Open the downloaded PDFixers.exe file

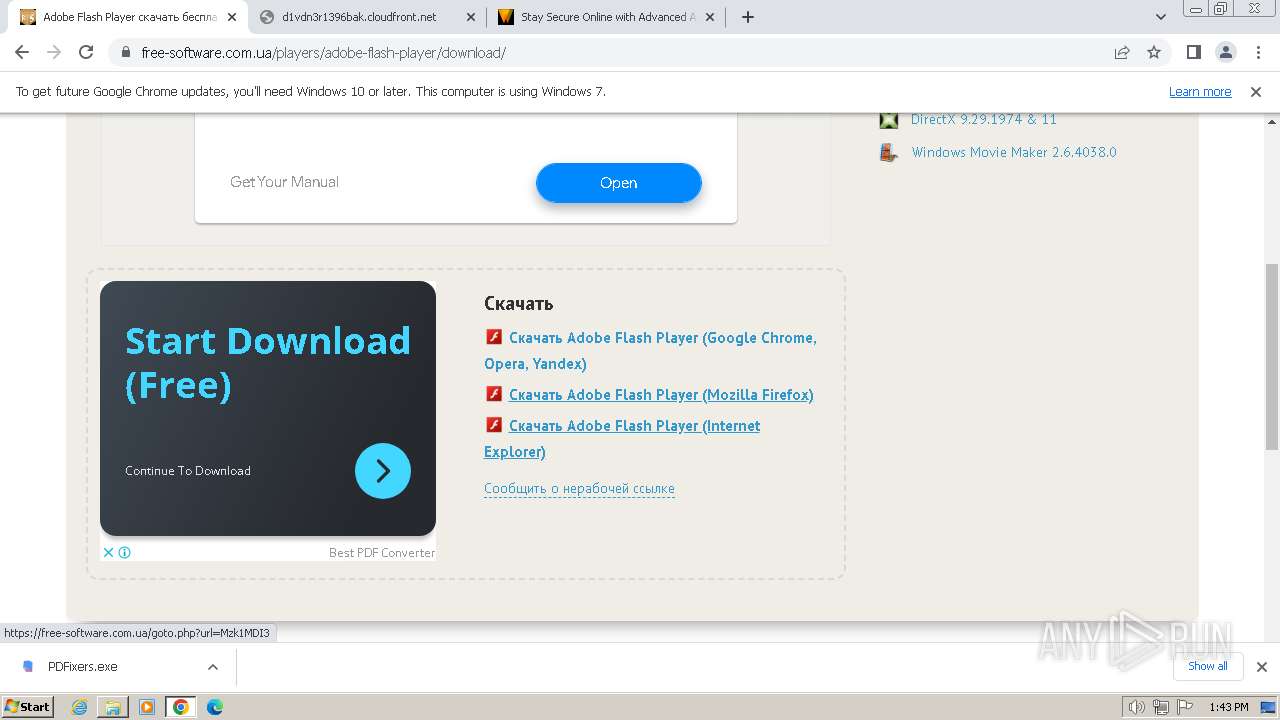click(83, 667)
